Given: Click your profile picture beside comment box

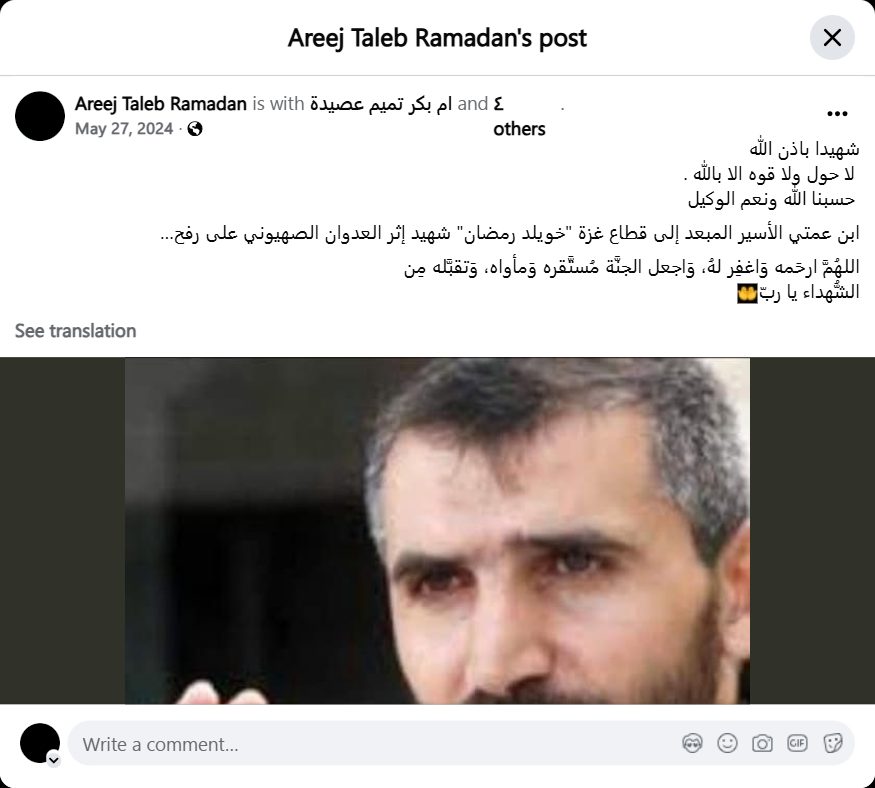Looking at the screenshot, I should (40, 743).
